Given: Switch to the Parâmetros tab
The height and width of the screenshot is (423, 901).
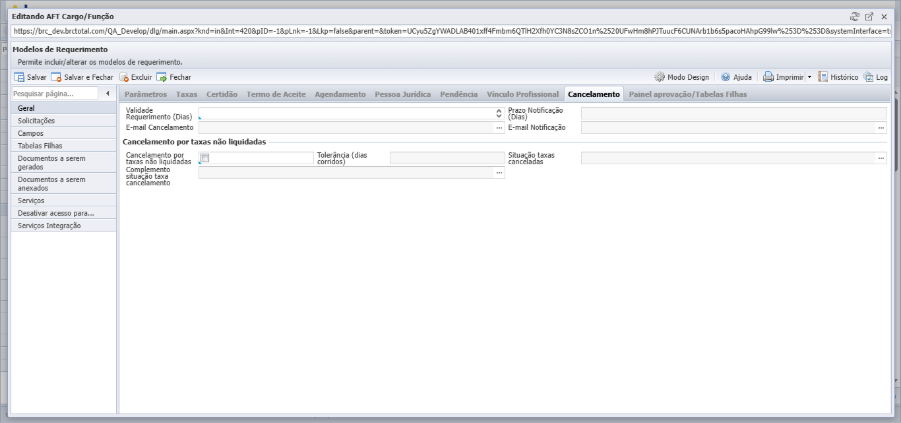Looking at the screenshot, I should click(146, 94).
